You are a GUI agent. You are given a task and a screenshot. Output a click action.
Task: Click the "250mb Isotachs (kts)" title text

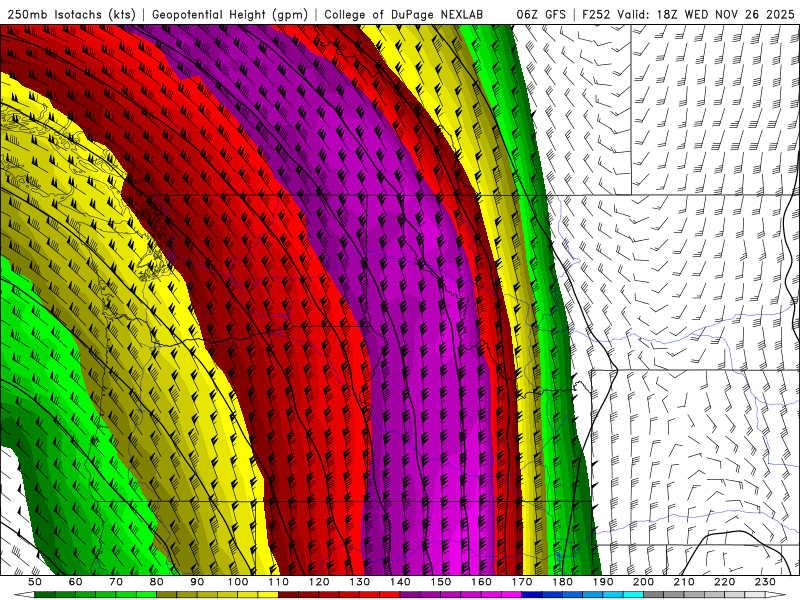tap(71, 14)
